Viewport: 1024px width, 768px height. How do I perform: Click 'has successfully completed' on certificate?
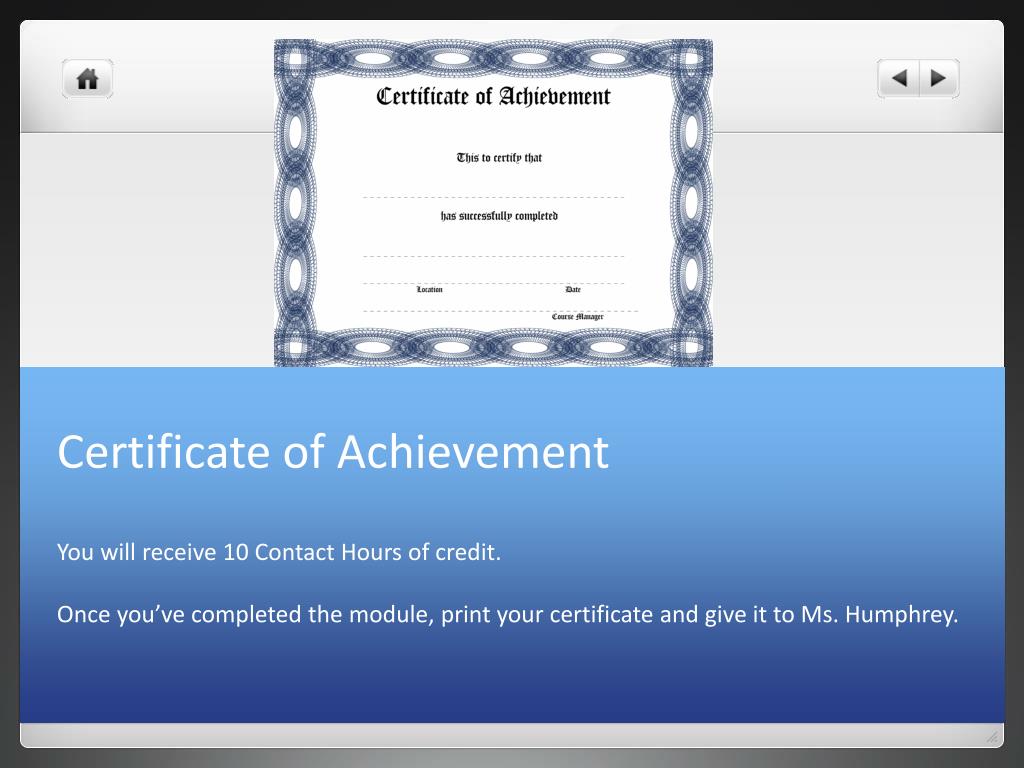tap(499, 216)
